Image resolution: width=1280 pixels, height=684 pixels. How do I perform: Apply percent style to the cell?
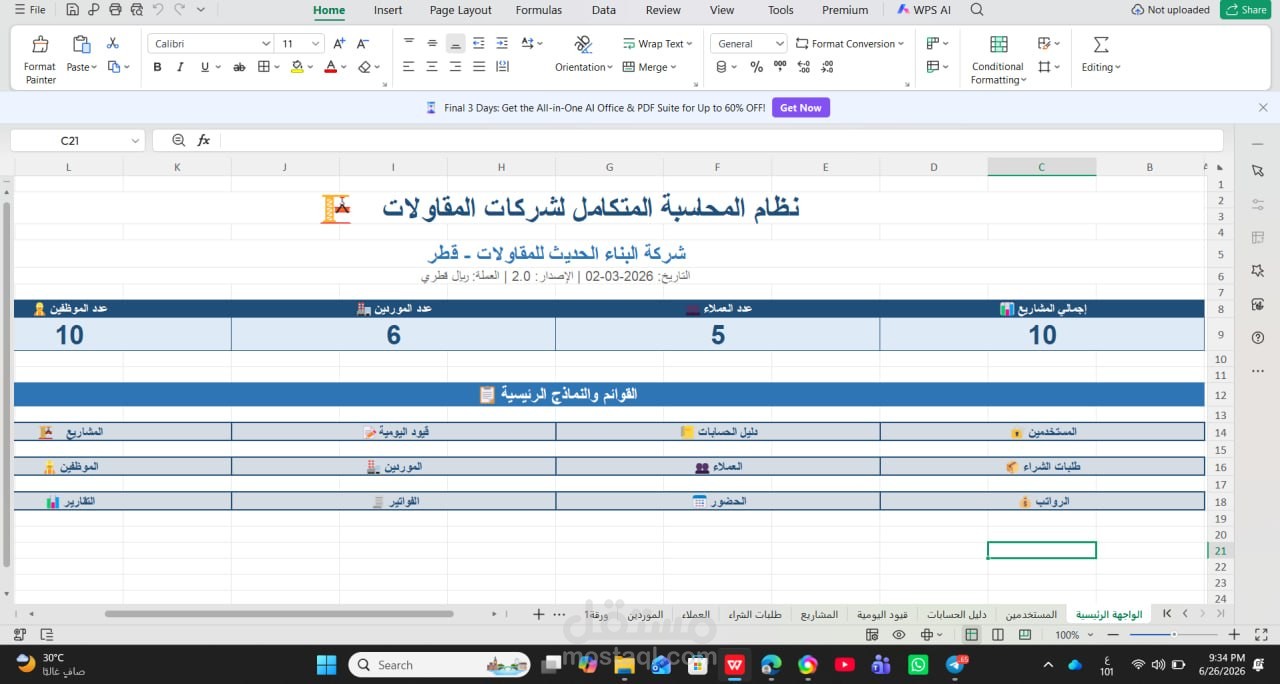[x=756, y=67]
